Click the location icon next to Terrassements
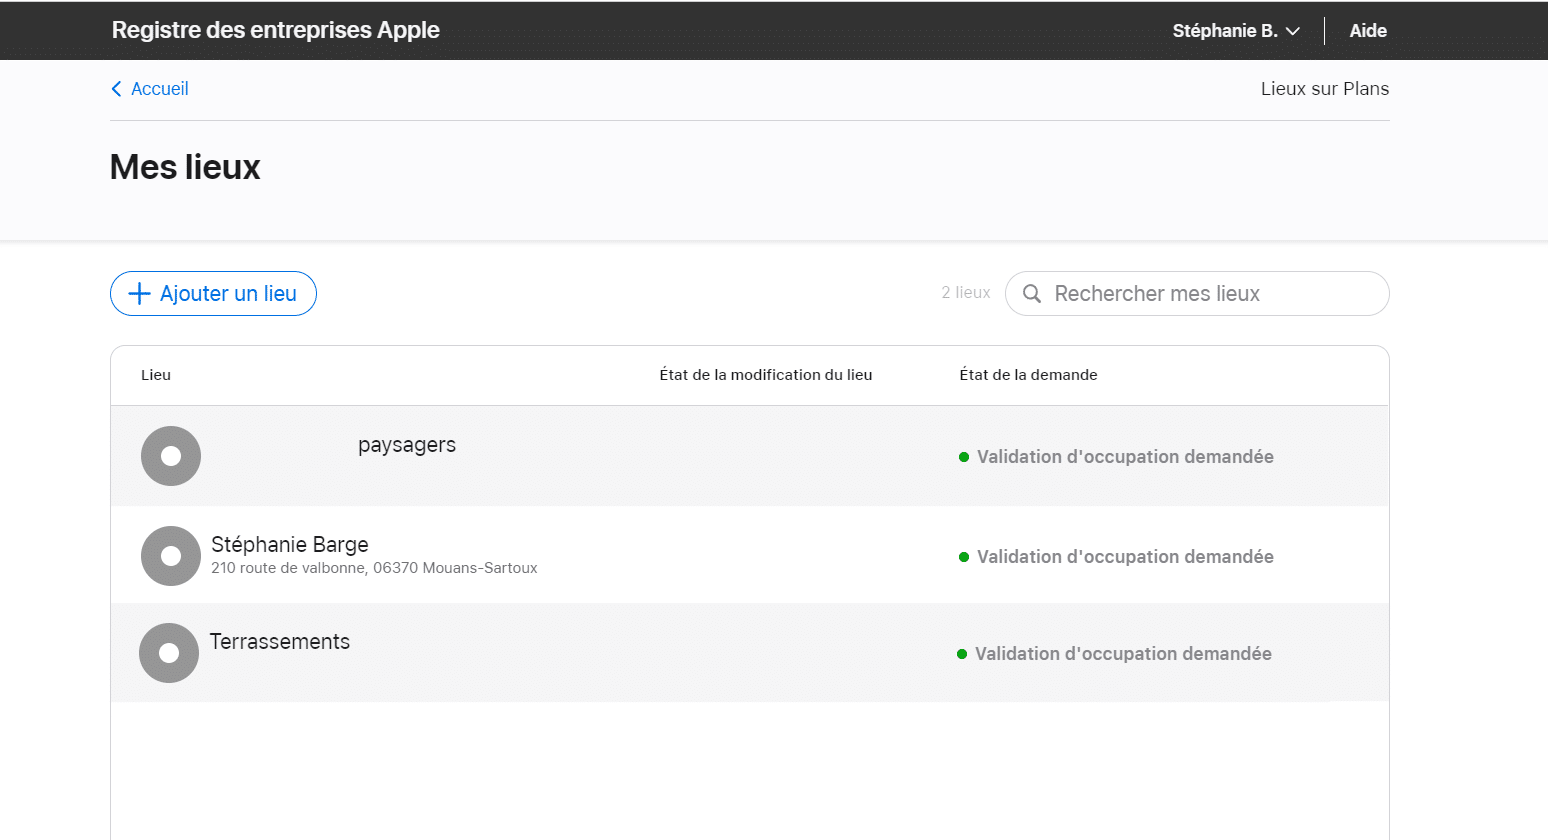1548x840 pixels. point(168,652)
